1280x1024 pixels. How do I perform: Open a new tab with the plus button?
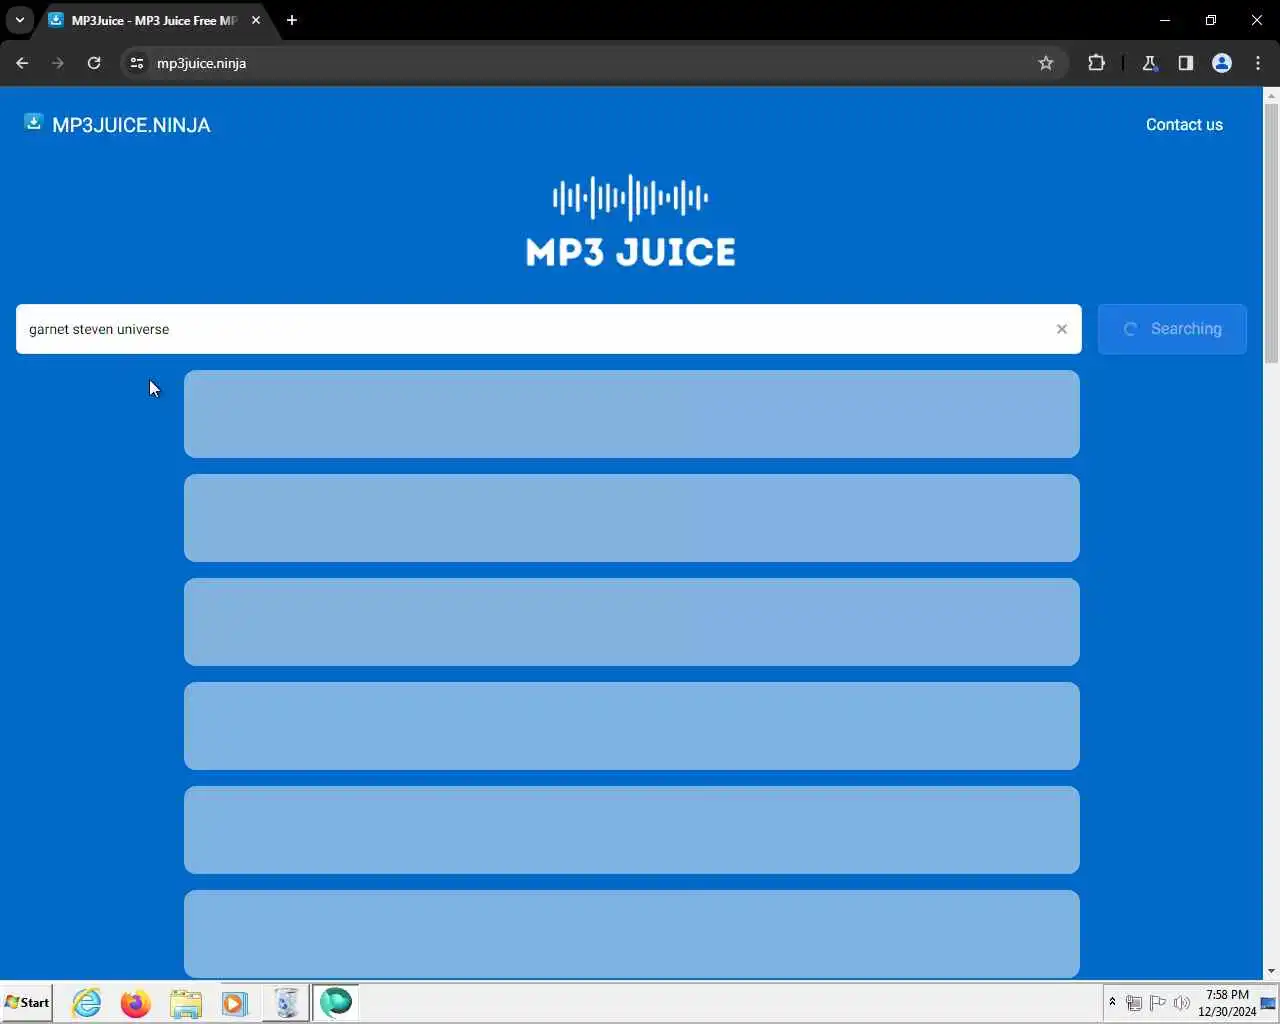pos(292,20)
